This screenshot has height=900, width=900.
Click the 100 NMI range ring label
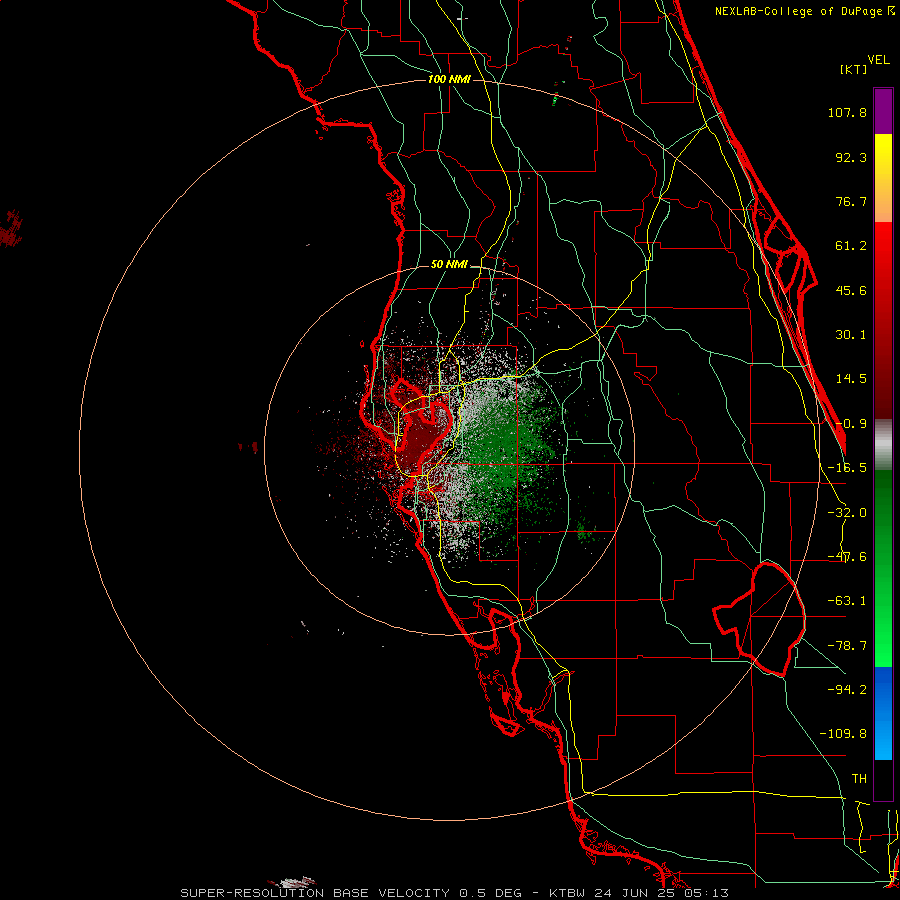(x=449, y=79)
